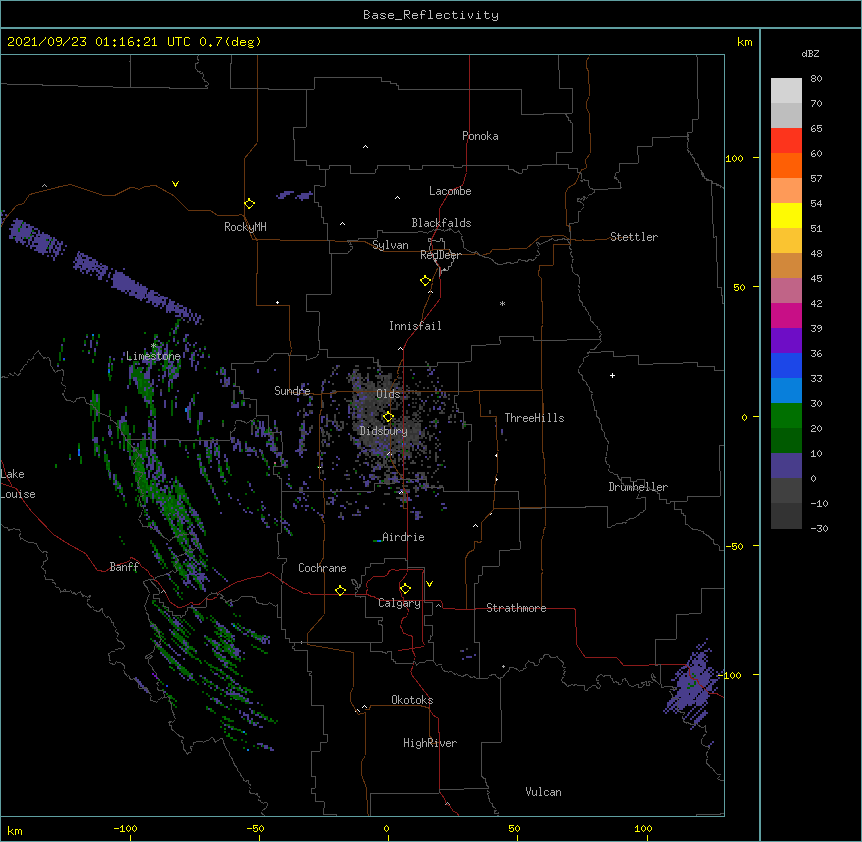The height and width of the screenshot is (842, 862).
Task: Click the yellow diamond marker above the Calgary label
Action: 405,589
